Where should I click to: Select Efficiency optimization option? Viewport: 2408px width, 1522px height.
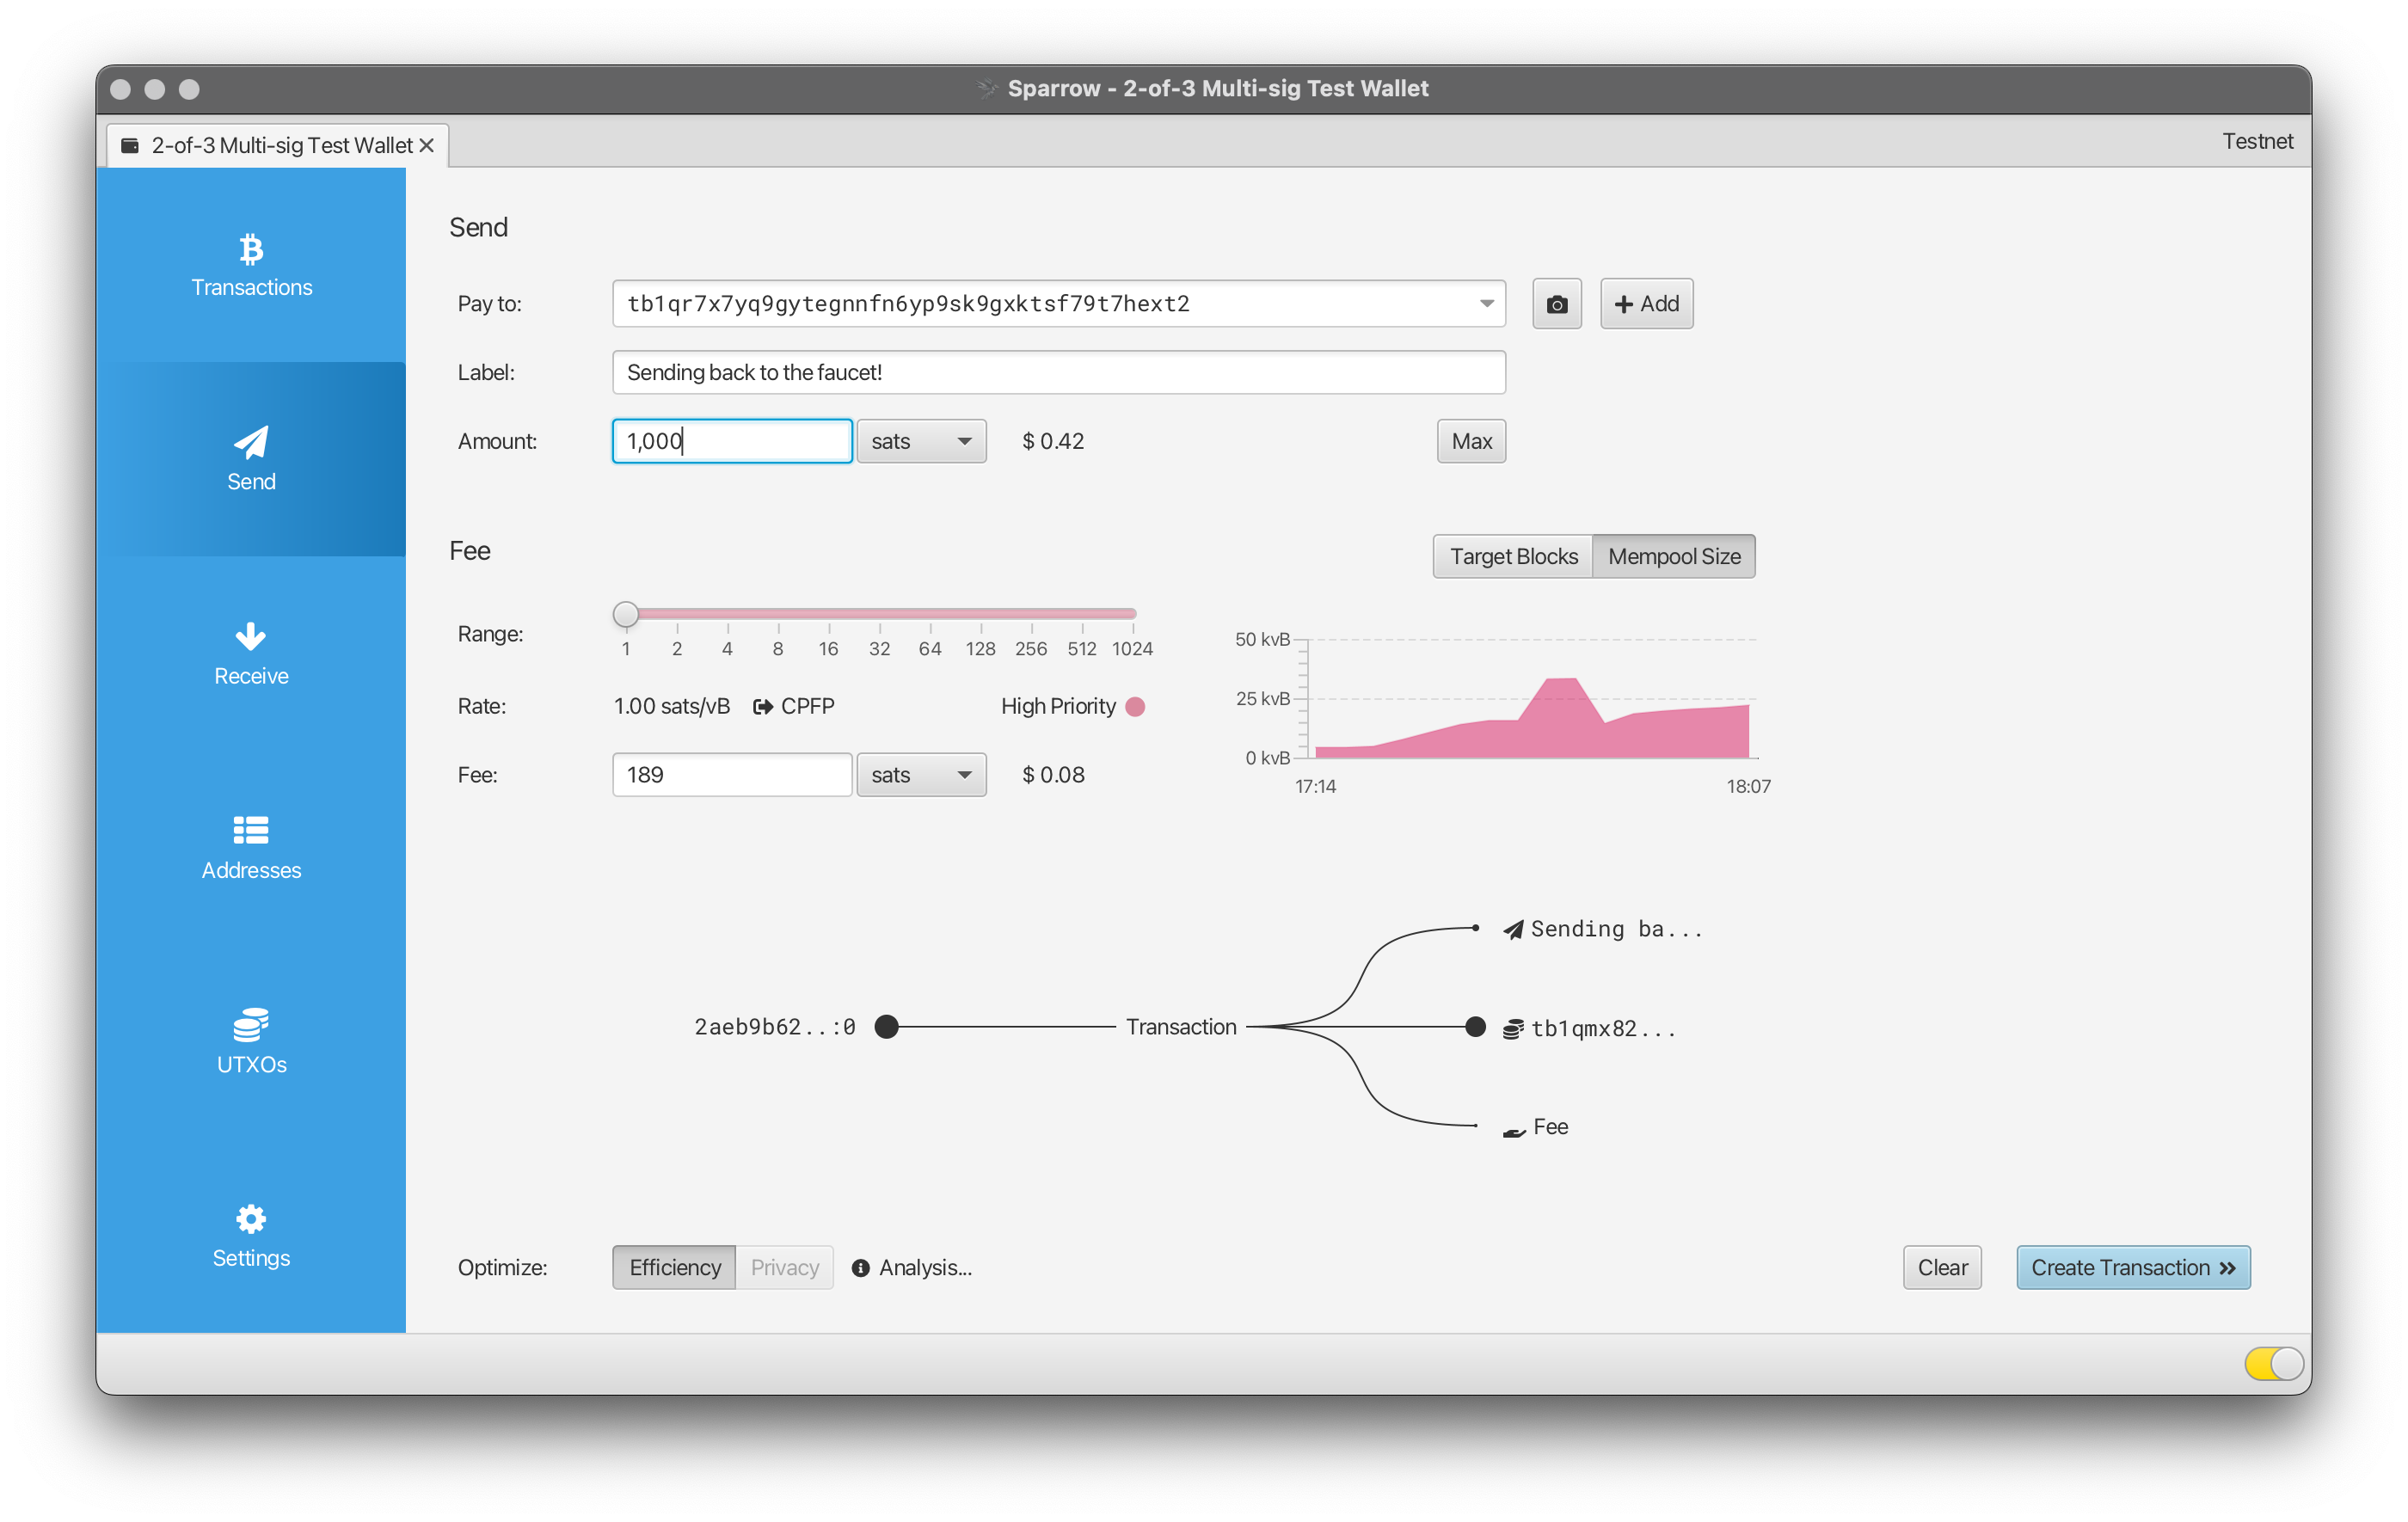click(x=675, y=1268)
